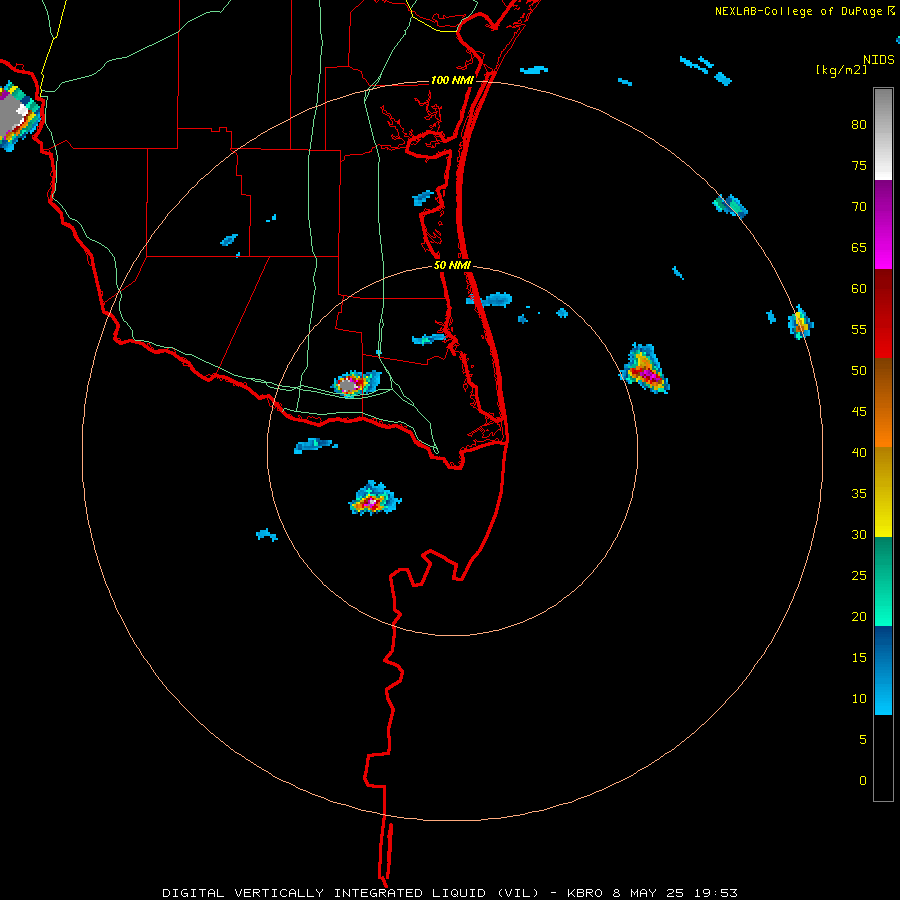Pick the magenta-purple segment of color scale

pyautogui.click(x=883, y=224)
